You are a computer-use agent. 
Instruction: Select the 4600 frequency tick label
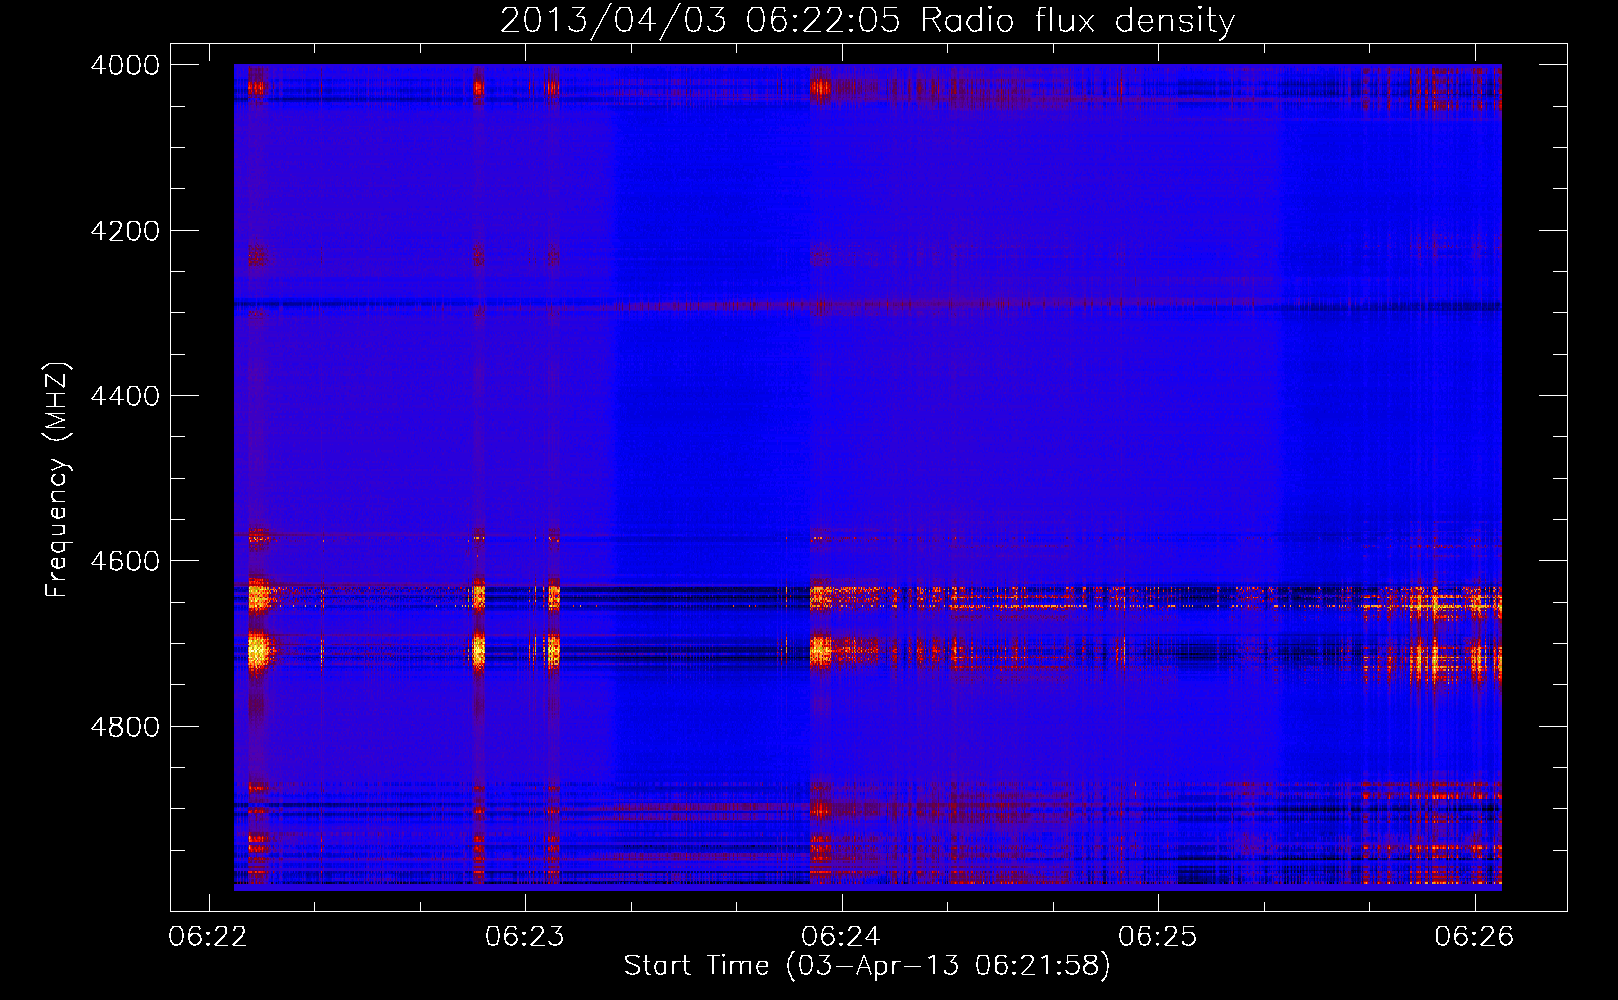pyautogui.click(x=125, y=561)
